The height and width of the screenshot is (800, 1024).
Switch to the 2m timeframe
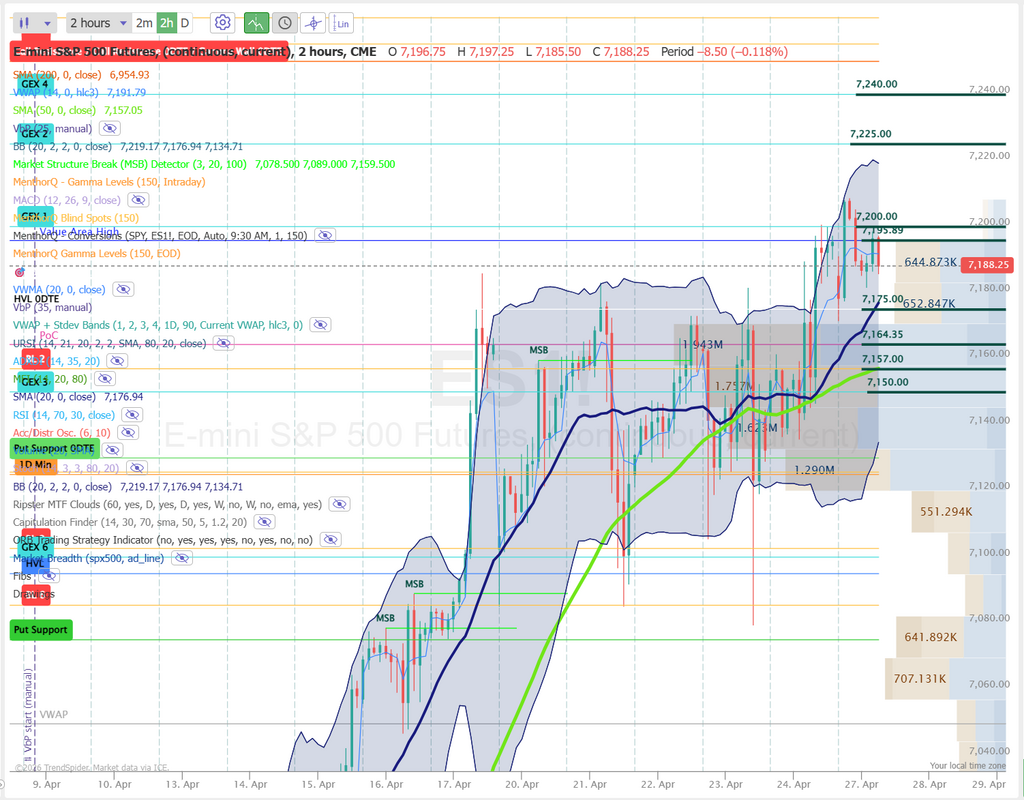coord(144,22)
